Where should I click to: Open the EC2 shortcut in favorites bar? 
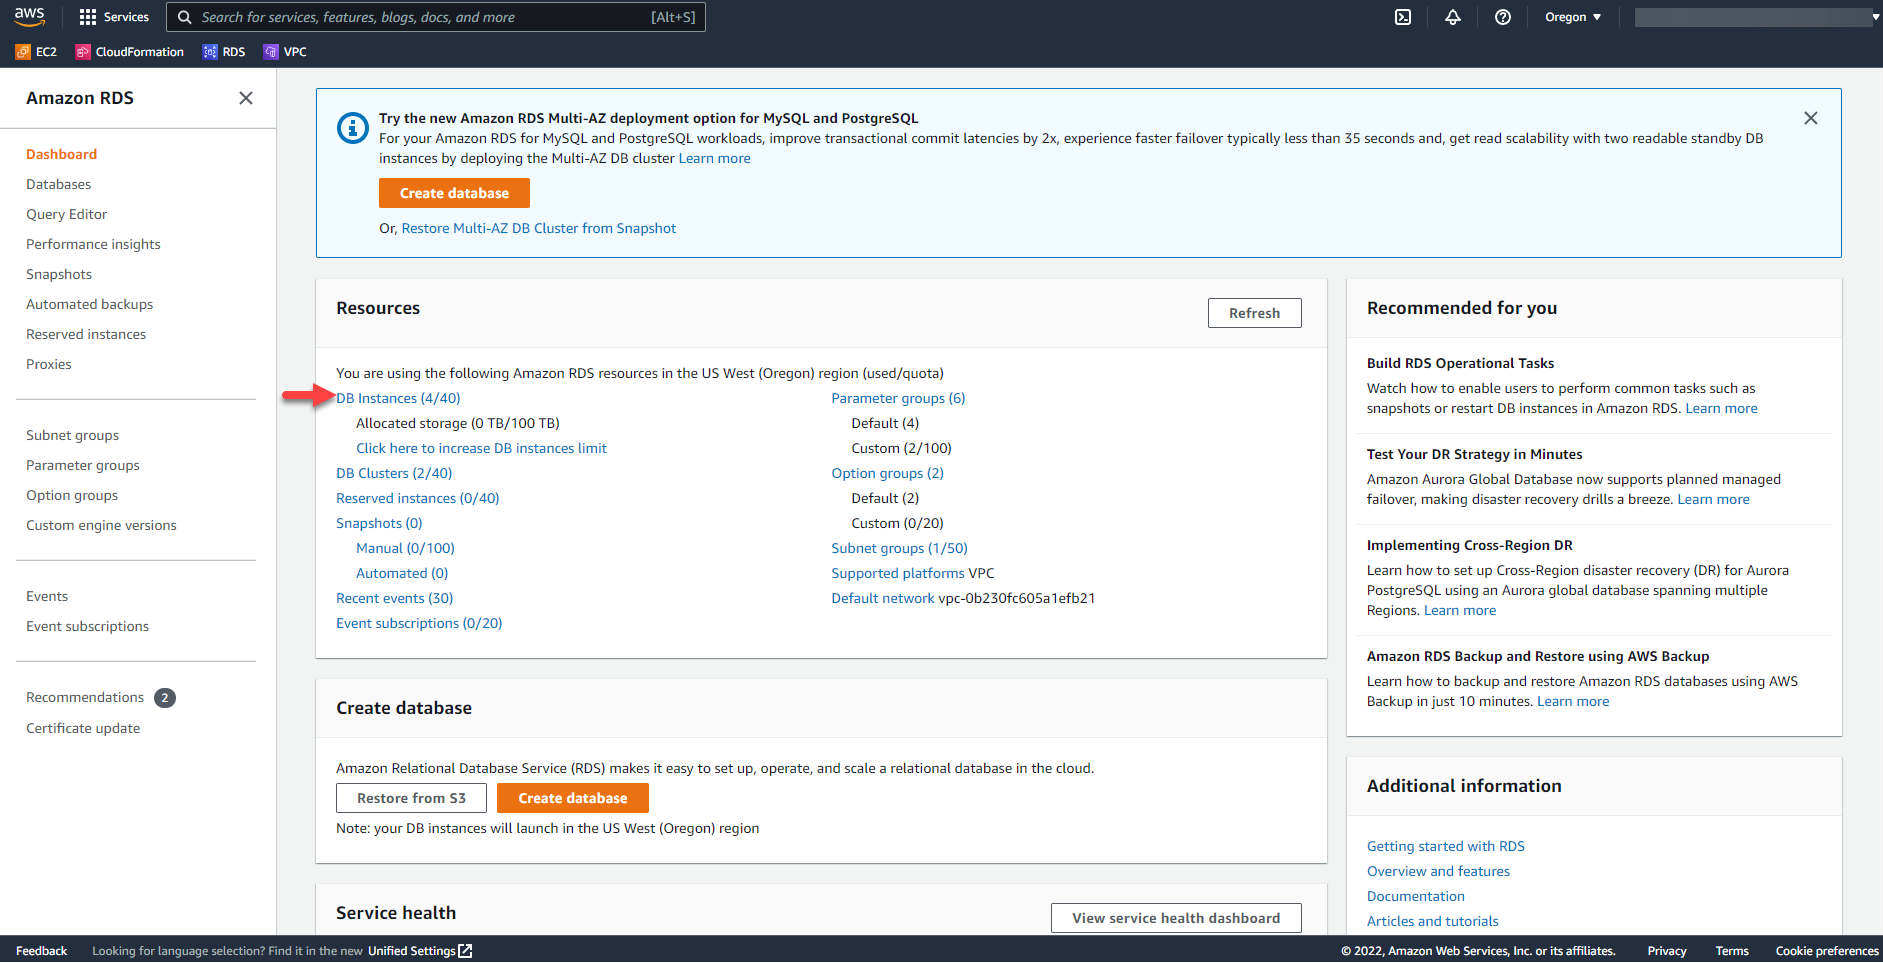(x=36, y=52)
